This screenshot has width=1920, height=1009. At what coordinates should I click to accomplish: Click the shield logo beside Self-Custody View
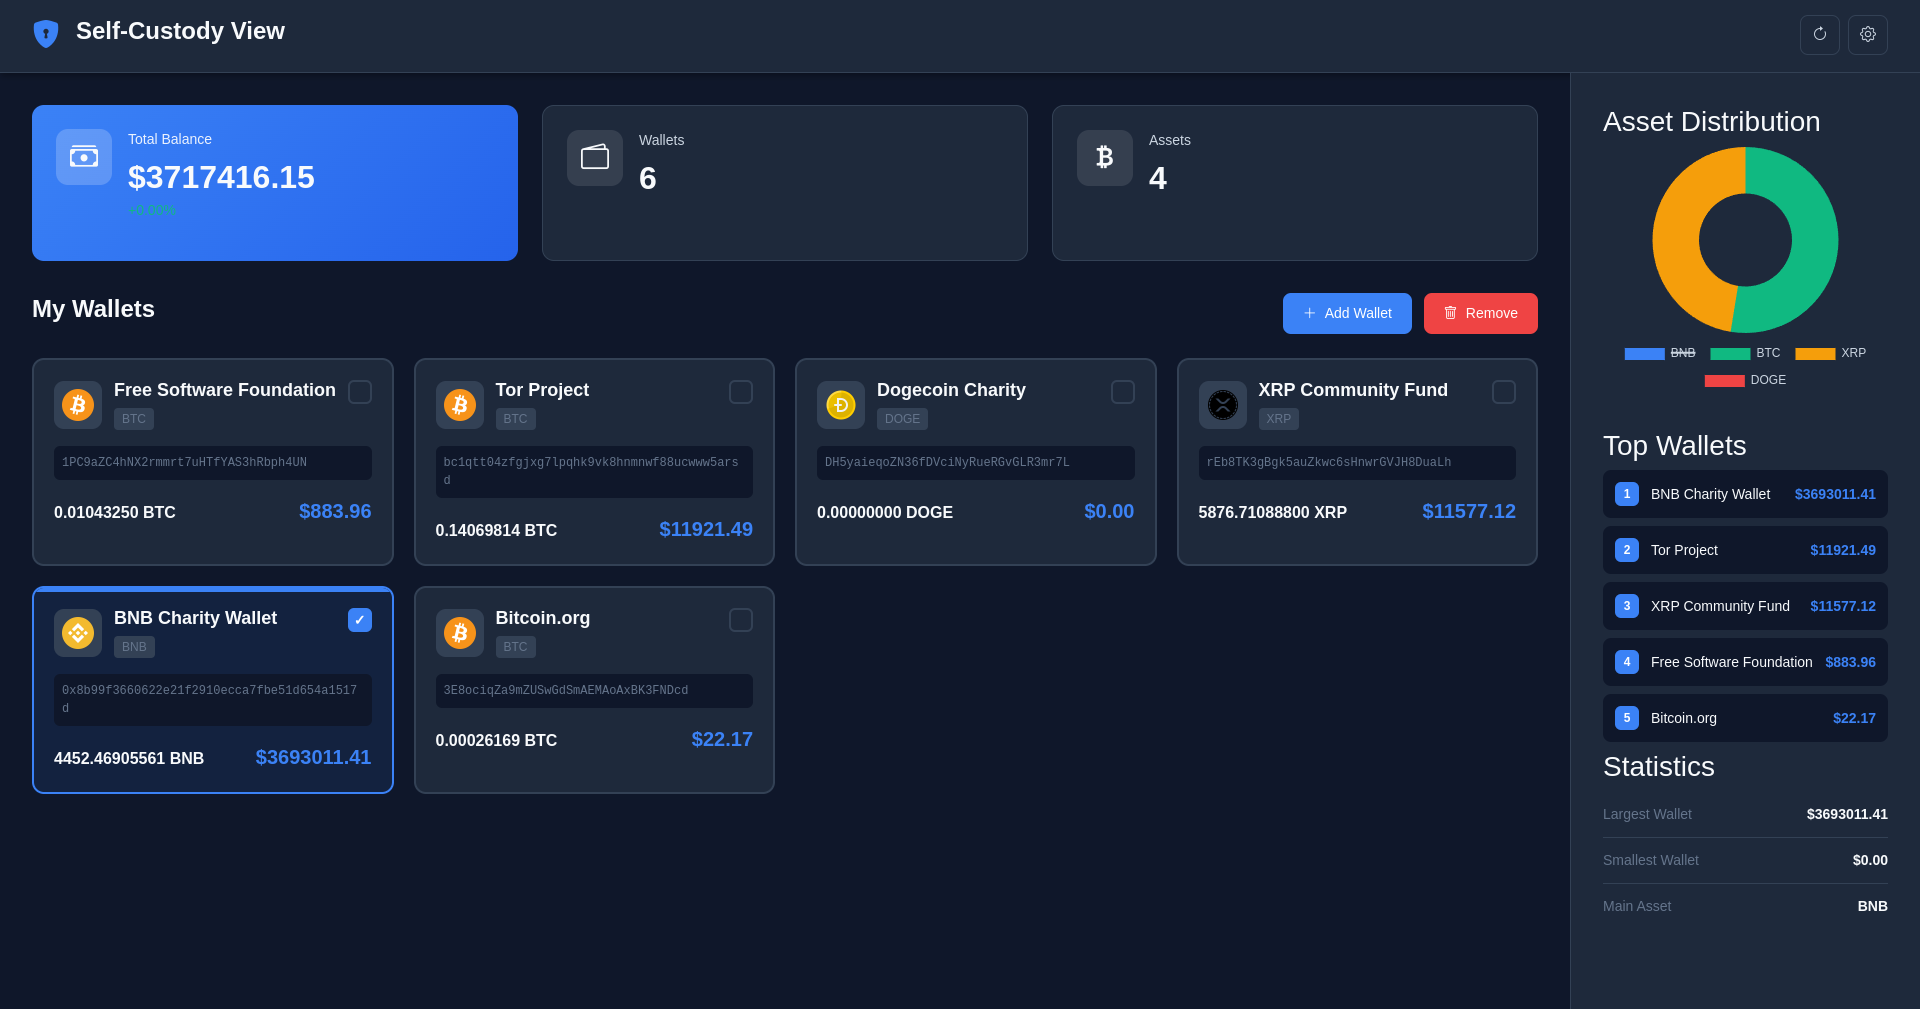point(46,33)
